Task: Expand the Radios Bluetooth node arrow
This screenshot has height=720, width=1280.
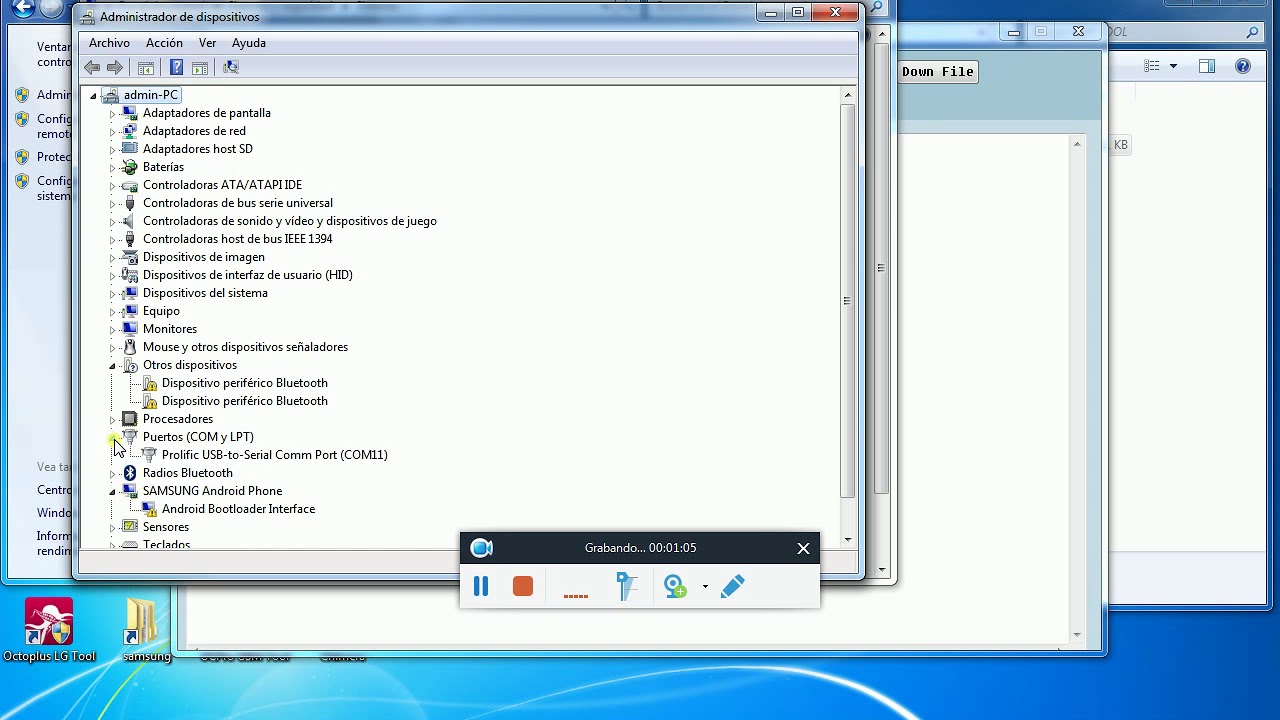Action: [x=112, y=474]
